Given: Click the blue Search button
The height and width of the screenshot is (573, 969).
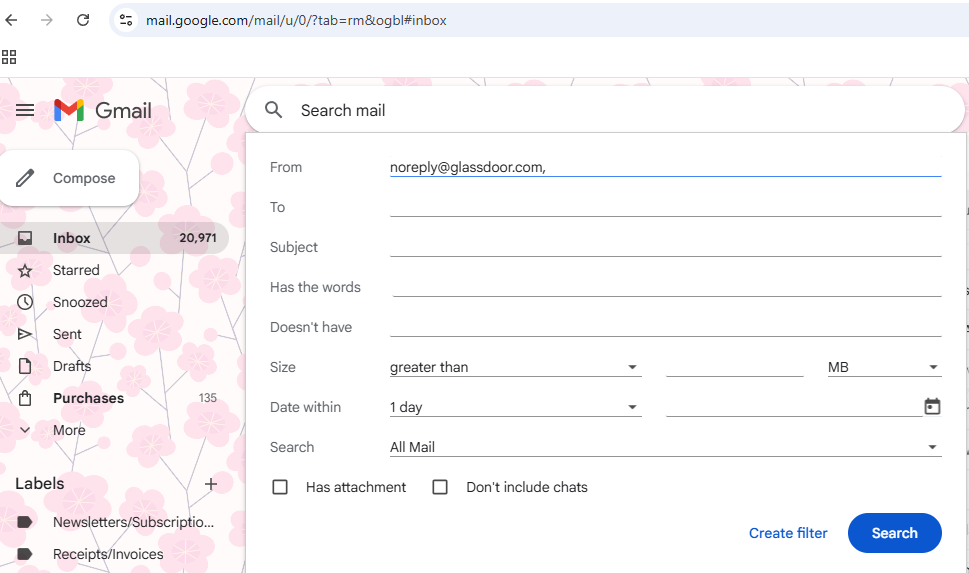Looking at the screenshot, I should [894, 533].
